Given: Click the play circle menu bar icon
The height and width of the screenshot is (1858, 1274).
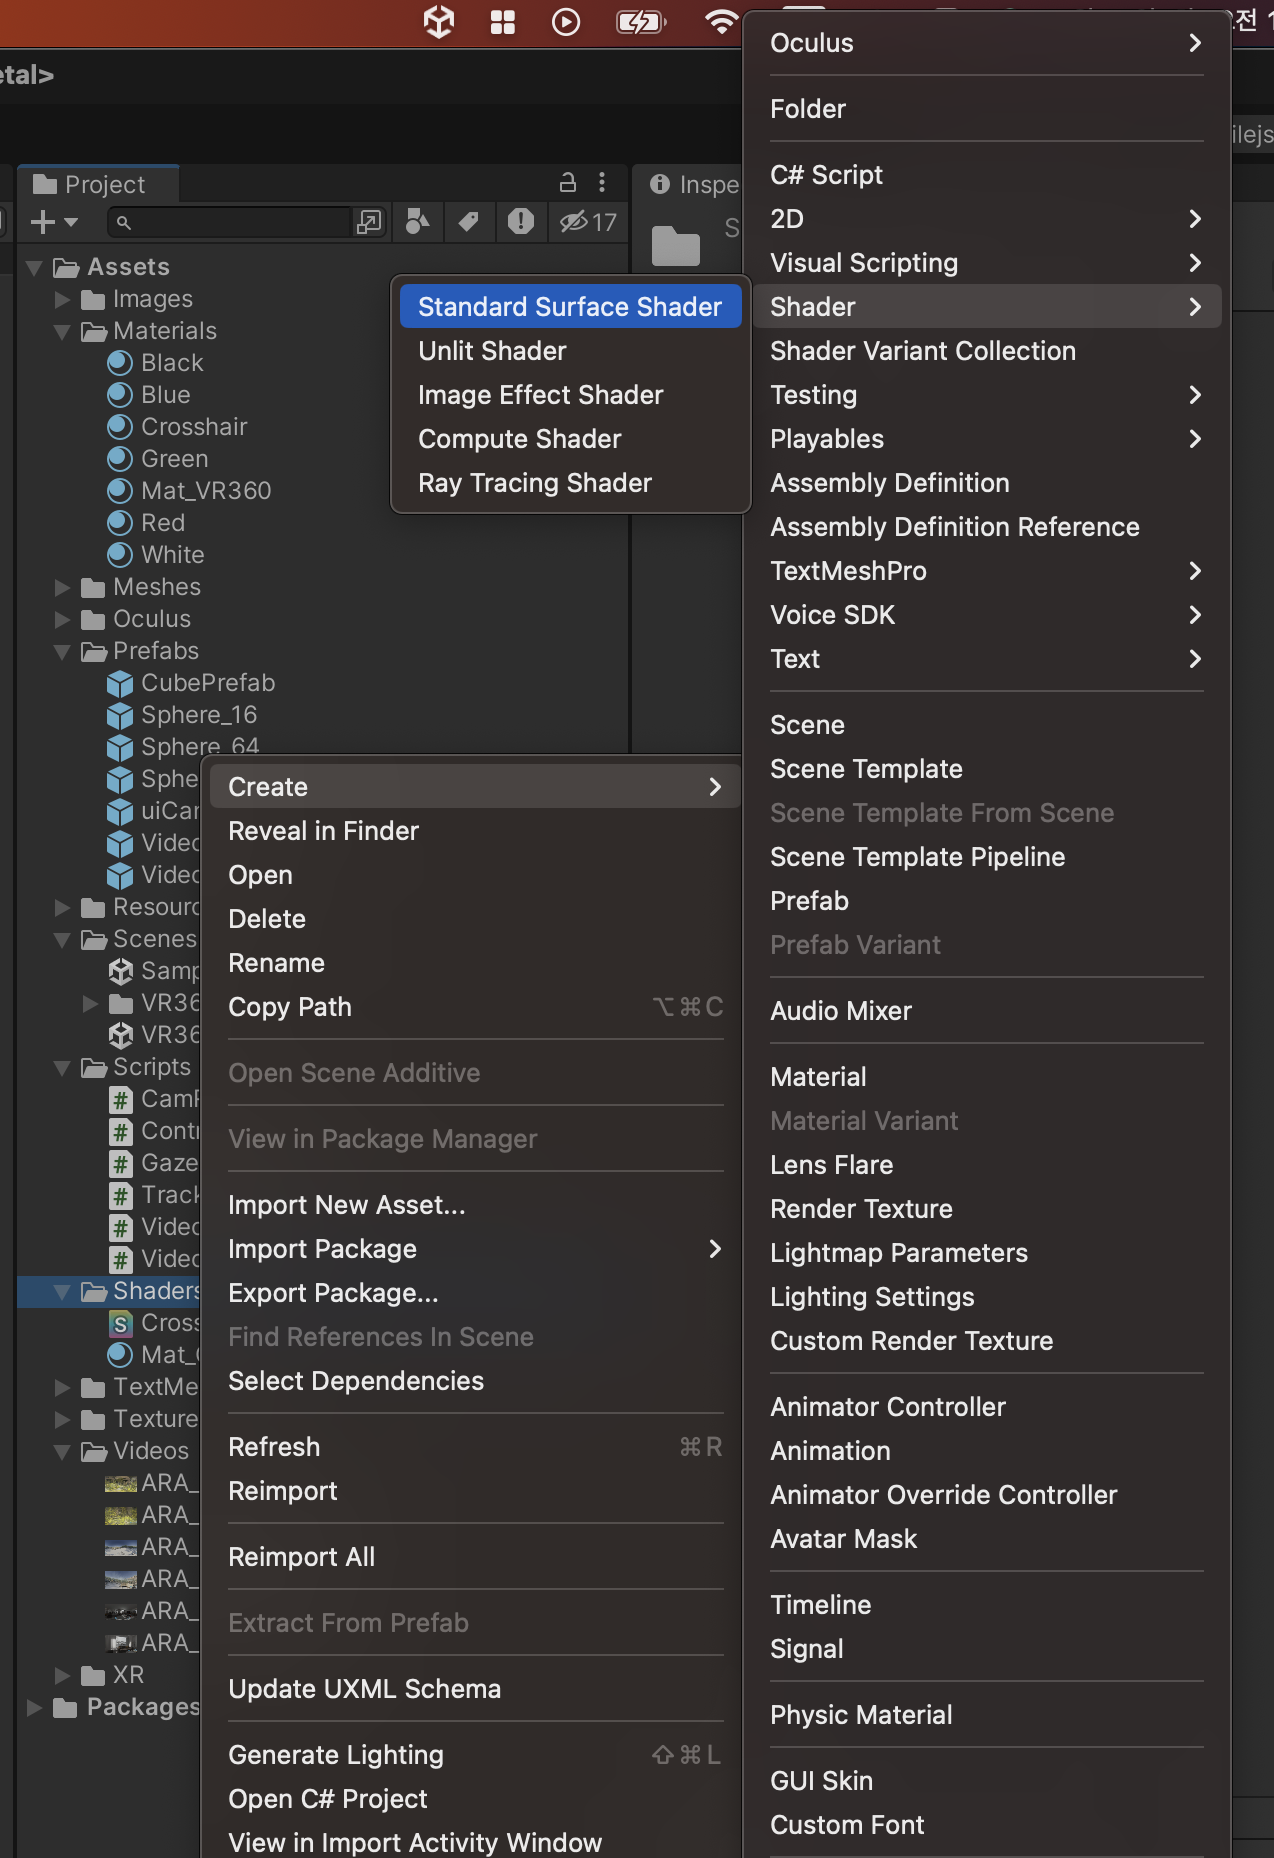Looking at the screenshot, I should click(x=566, y=21).
